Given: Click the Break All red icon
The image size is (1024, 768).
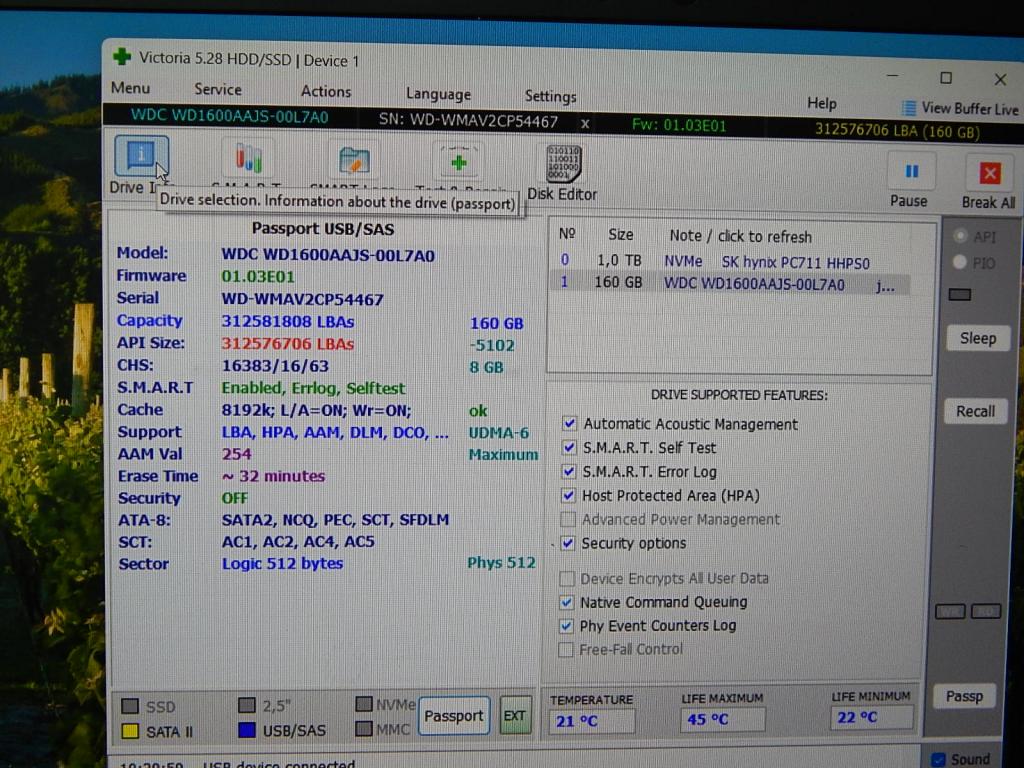Looking at the screenshot, I should 990,174.
